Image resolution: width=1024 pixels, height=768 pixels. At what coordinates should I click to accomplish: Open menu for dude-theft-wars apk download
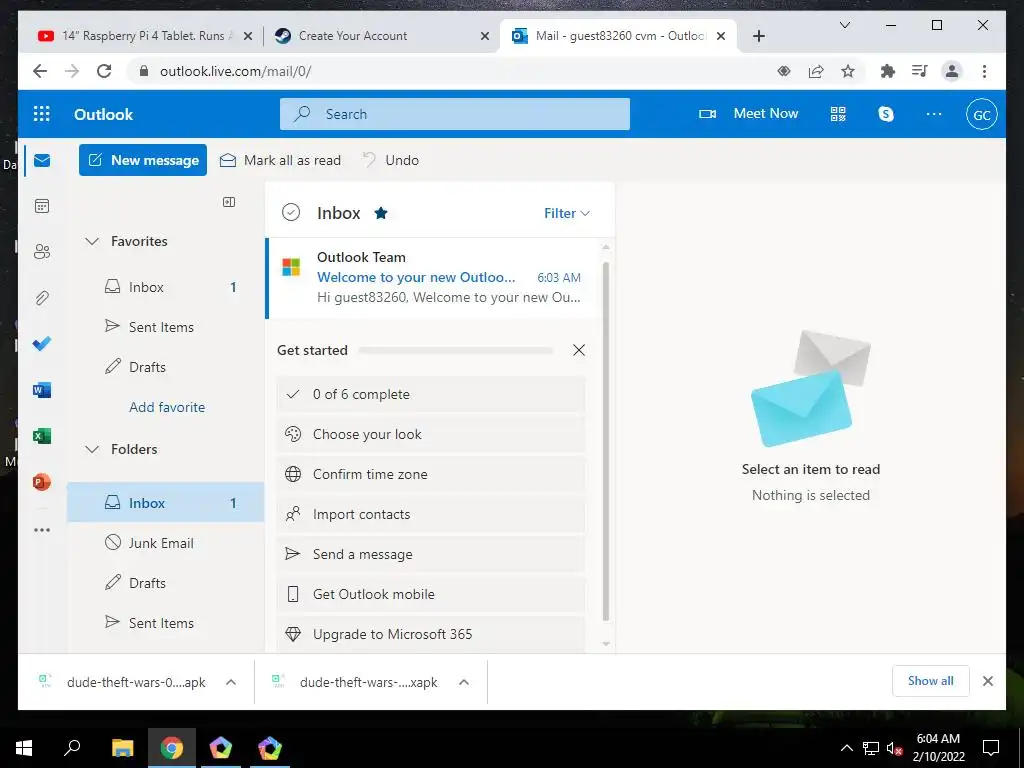tap(231, 682)
